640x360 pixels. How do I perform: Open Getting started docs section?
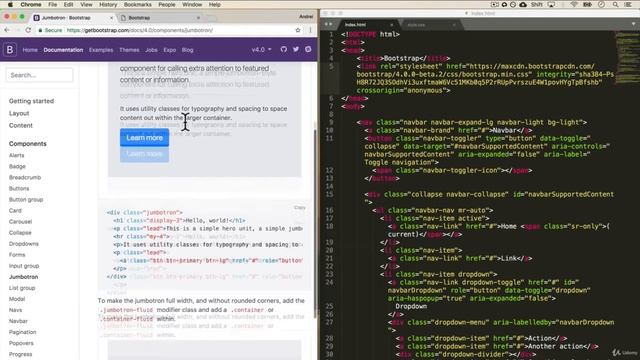31,101
